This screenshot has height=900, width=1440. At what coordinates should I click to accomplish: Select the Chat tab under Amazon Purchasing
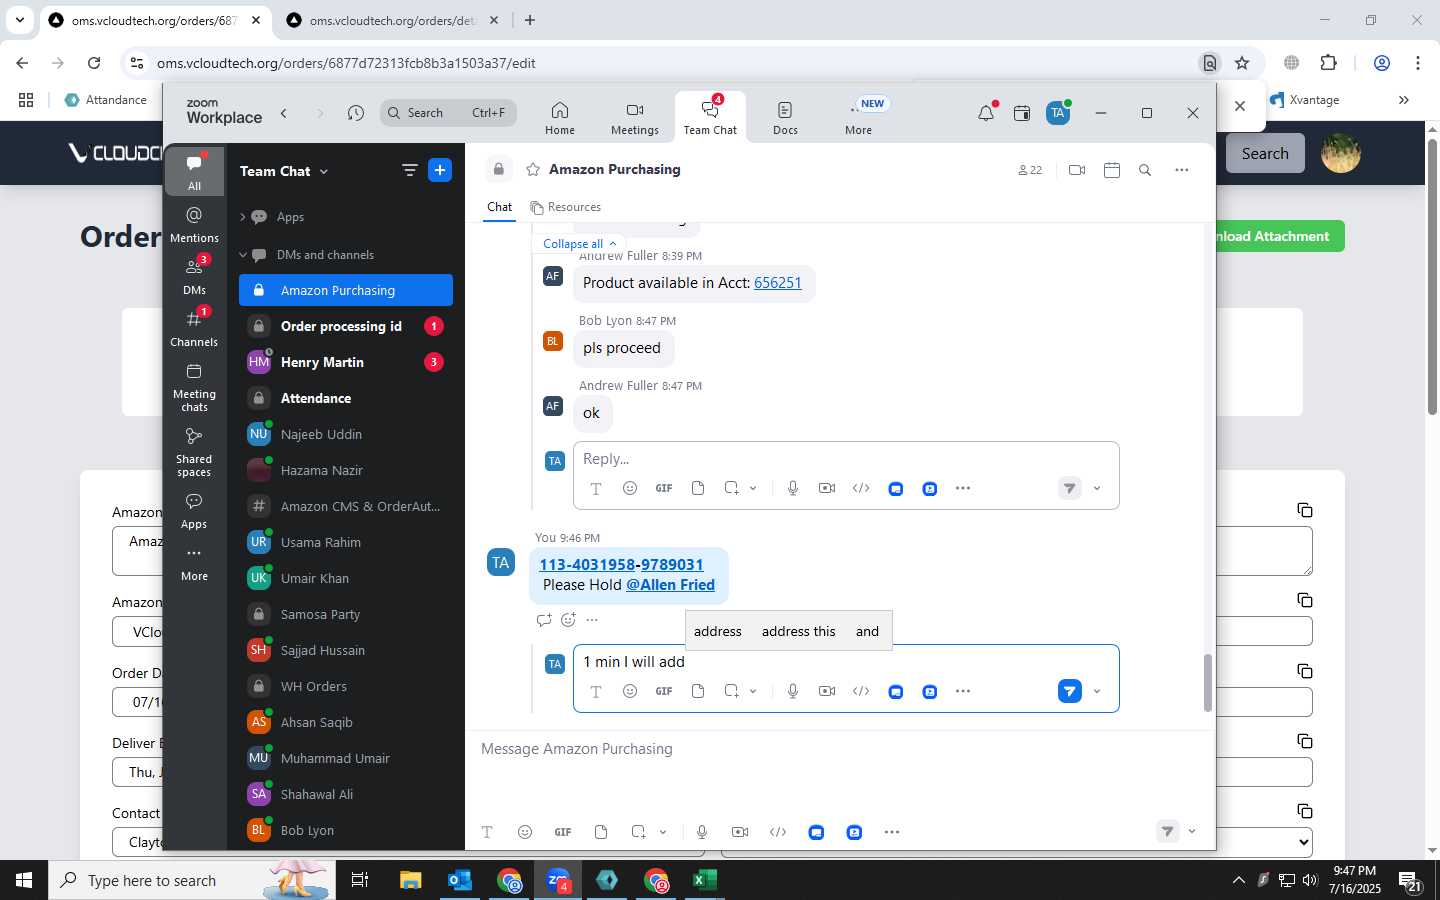click(499, 207)
